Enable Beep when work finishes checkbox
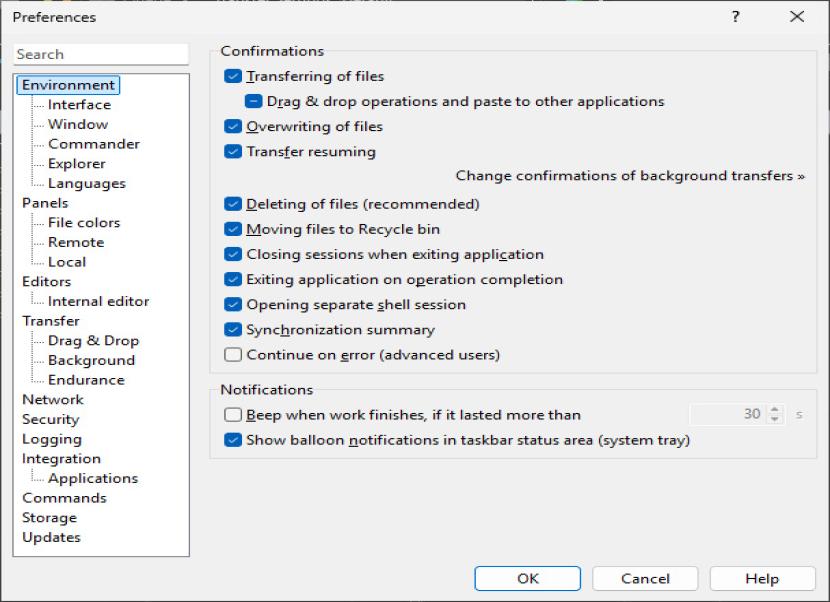Viewport: 830px width, 602px height. (233, 415)
